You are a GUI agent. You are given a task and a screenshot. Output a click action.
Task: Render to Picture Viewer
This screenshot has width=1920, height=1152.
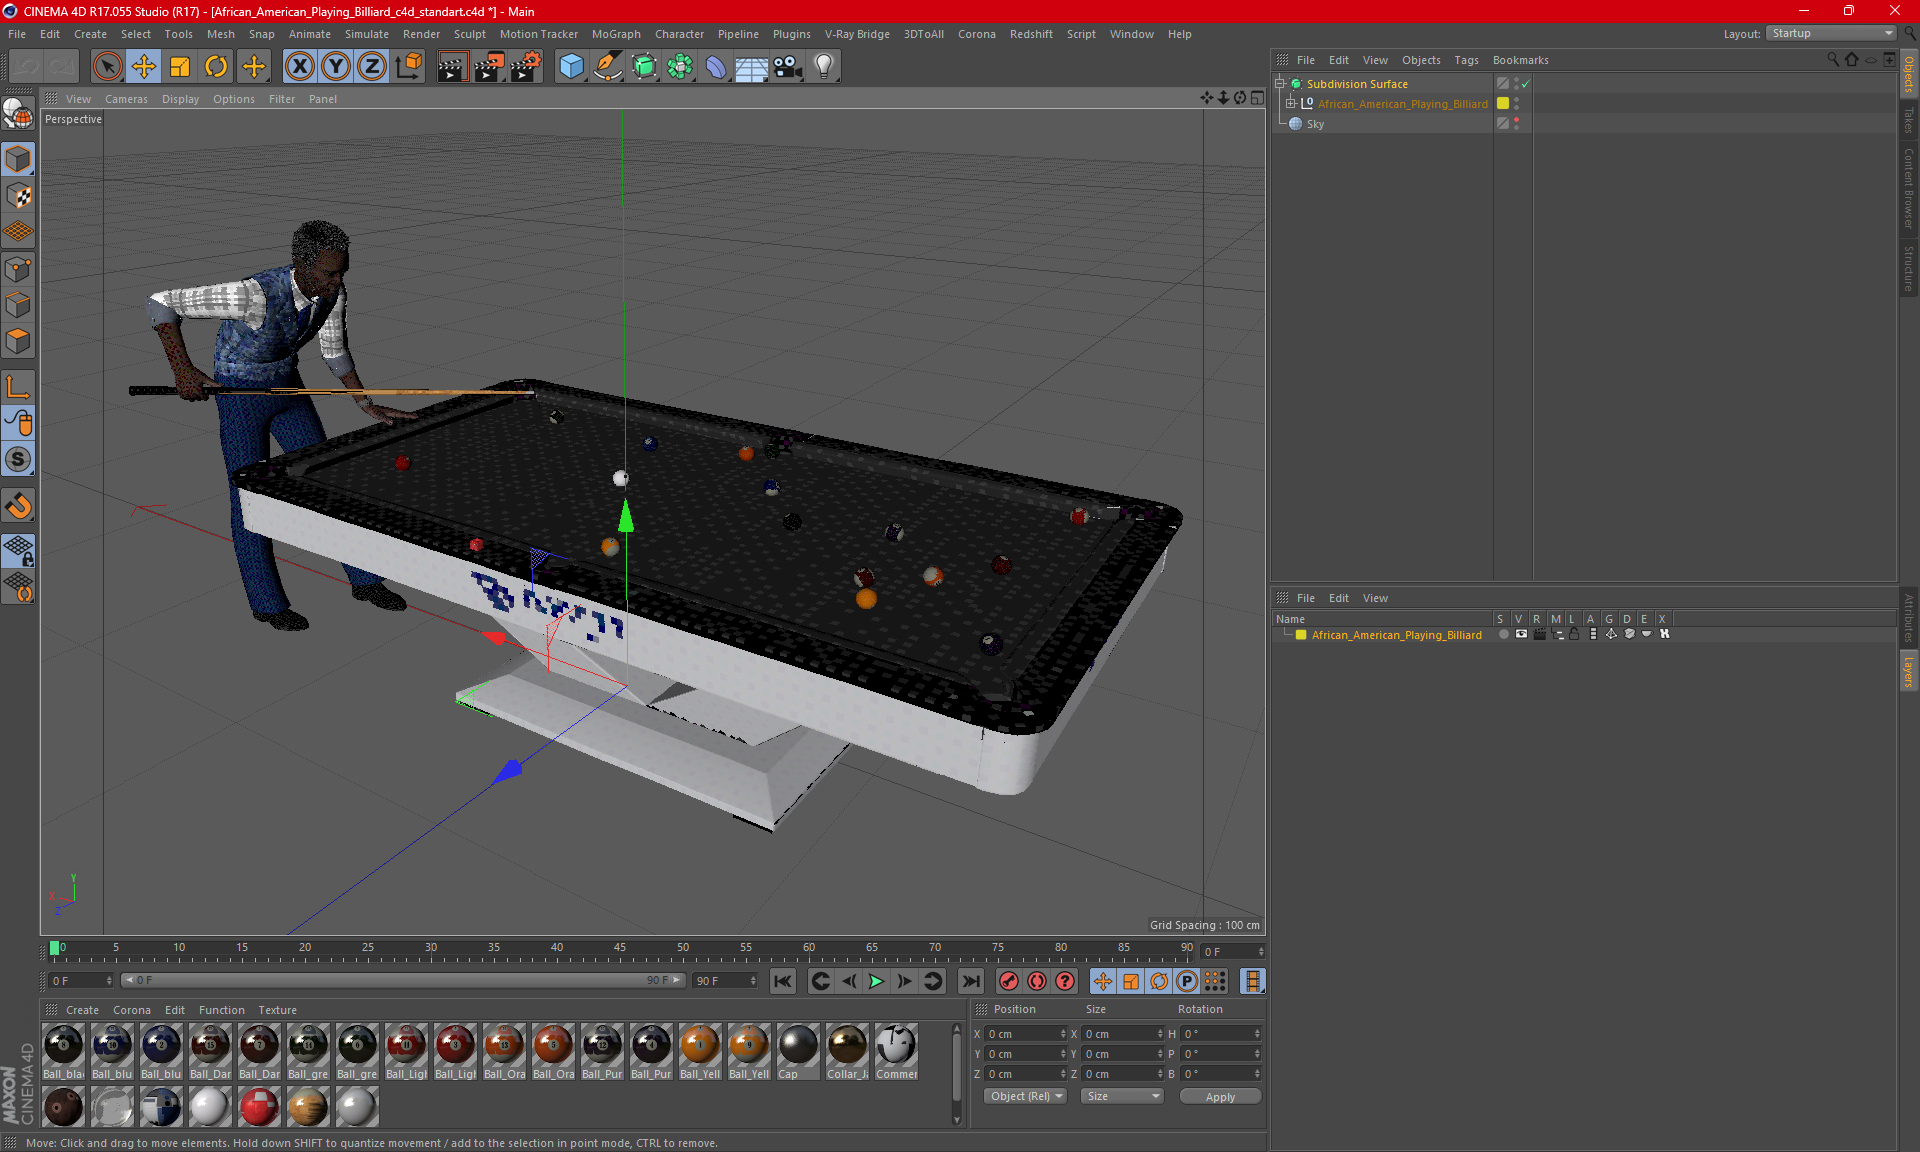tap(489, 67)
